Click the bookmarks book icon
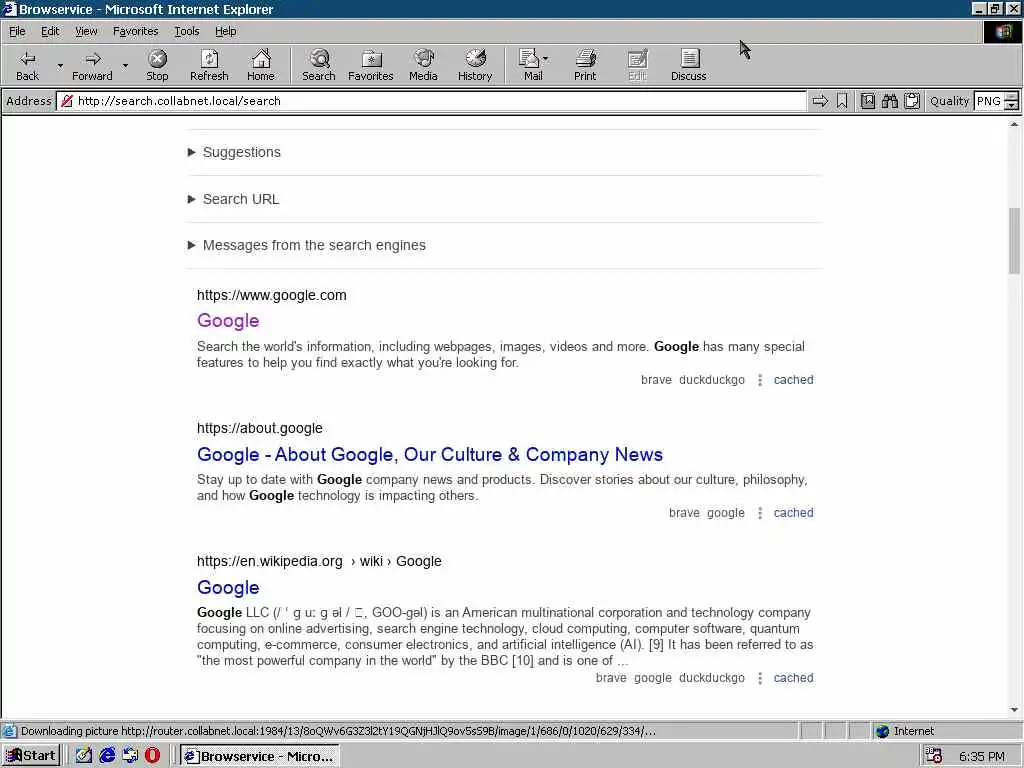 867,101
